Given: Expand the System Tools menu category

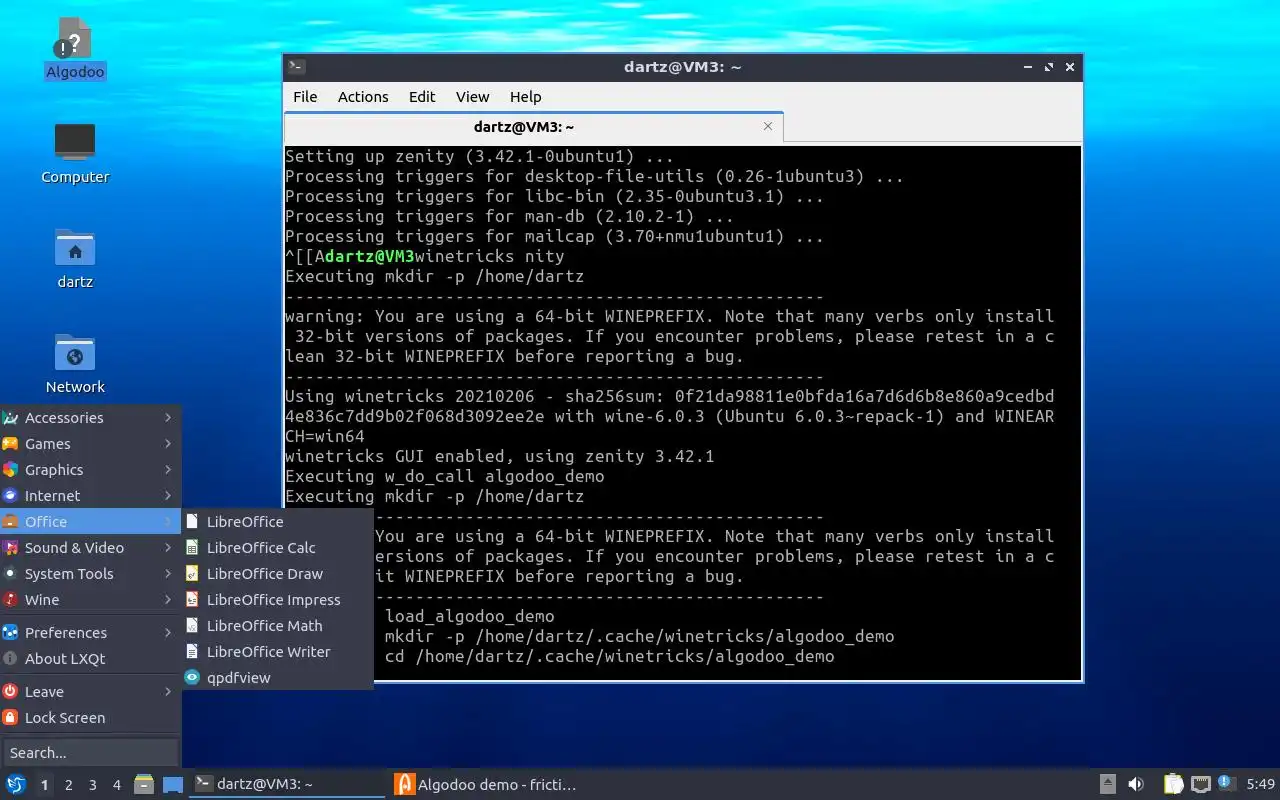Looking at the screenshot, I should (90, 574).
